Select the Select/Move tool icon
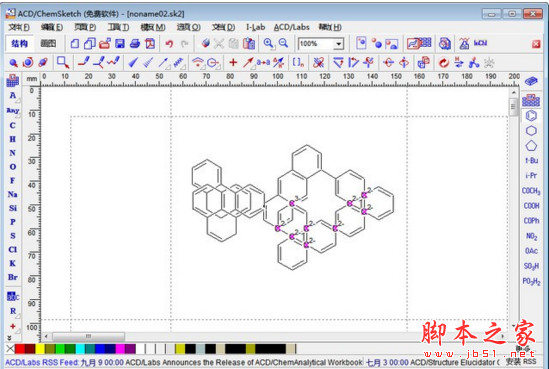Viewport: 549px width, 369px height. point(13,63)
